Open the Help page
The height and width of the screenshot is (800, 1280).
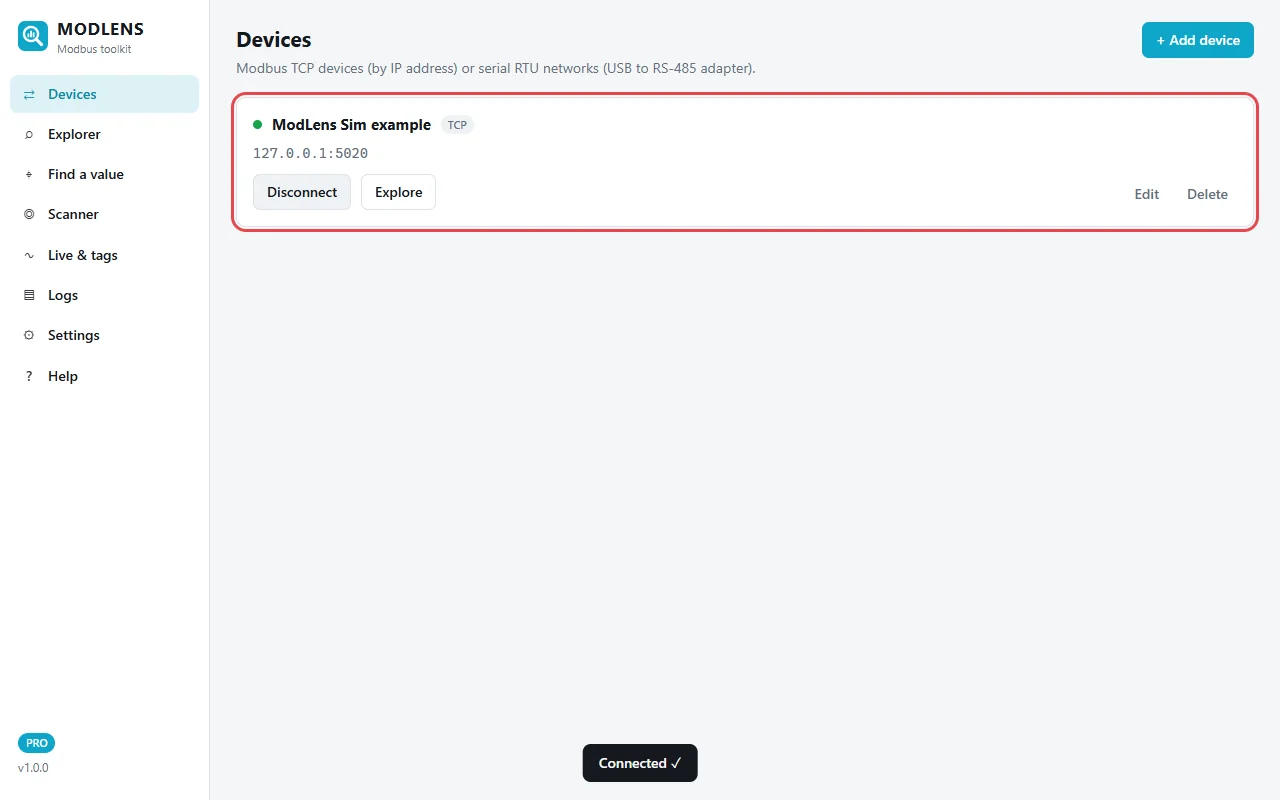pyautogui.click(x=104, y=376)
